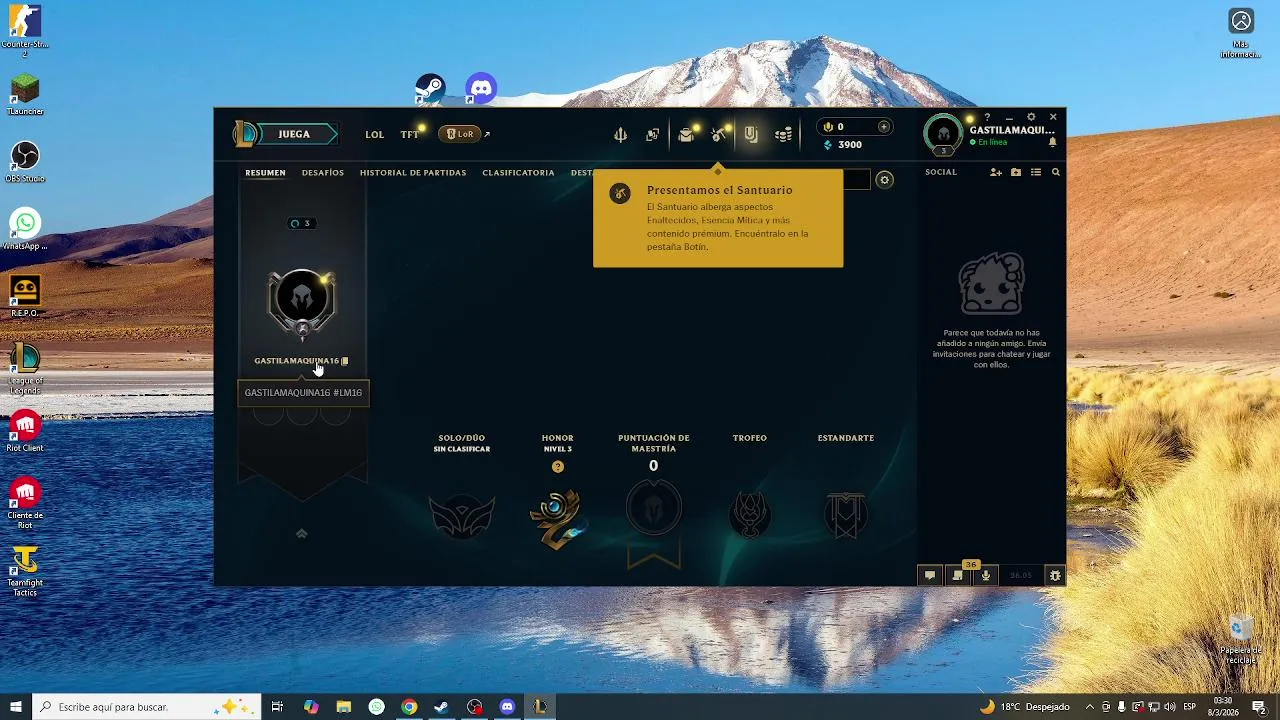Open Task View on the taskbar

coord(277,707)
